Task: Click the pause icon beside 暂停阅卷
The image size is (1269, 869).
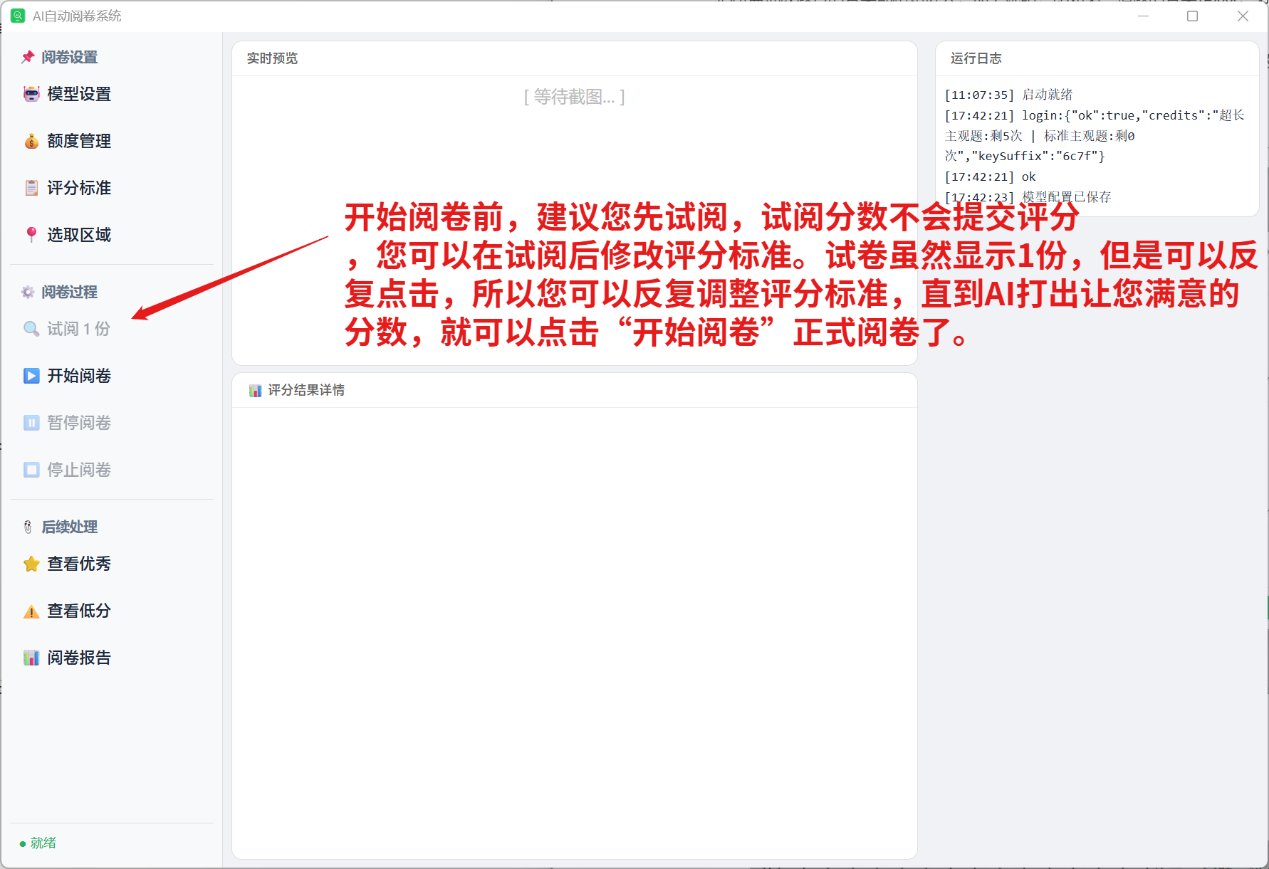Action: [x=31, y=423]
